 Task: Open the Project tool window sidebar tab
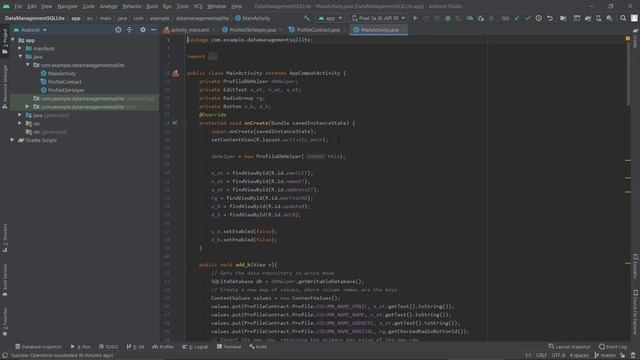pyautogui.click(x=4, y=42)
